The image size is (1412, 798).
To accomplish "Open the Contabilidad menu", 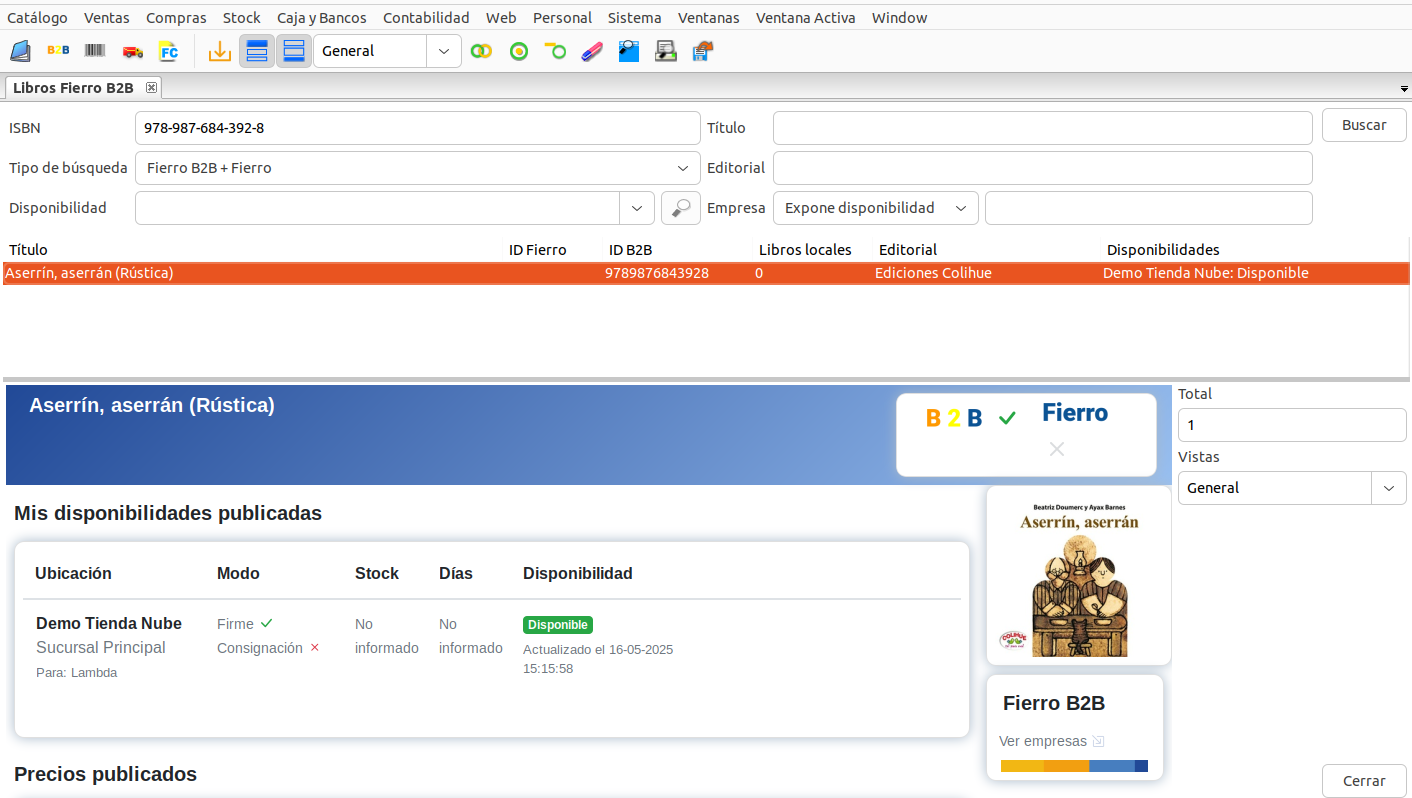I will click(426, 18).
